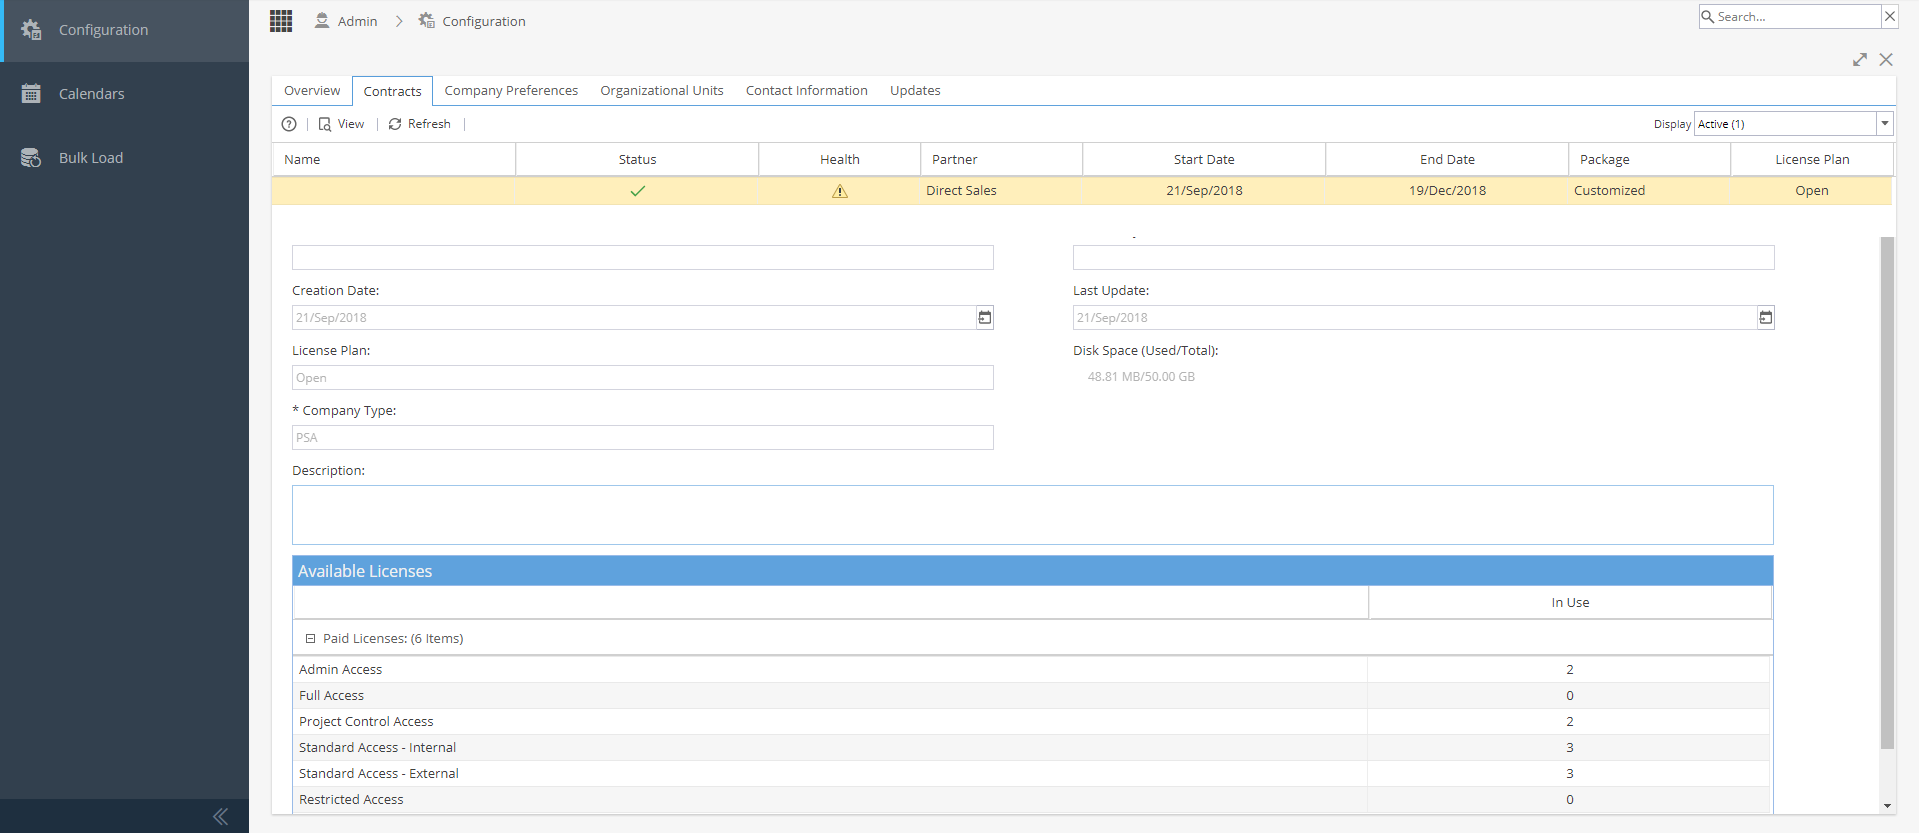Click the Description text area
The width and height of the screenshot is (1919, 833).
click(1033, 515)
